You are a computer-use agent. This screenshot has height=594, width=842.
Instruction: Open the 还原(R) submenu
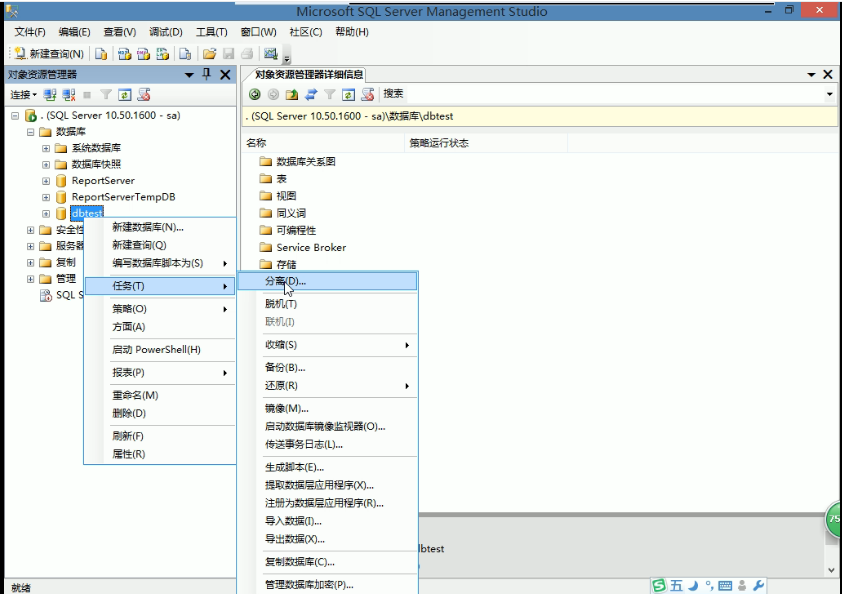point(327,386)
